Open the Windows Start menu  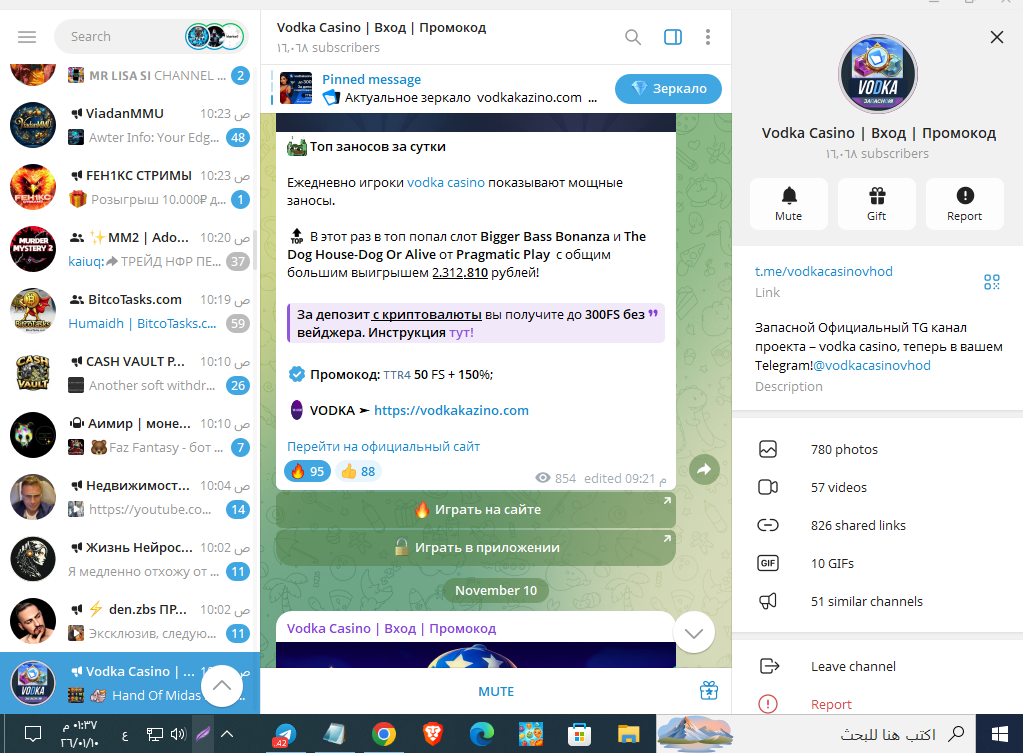tap(1000, 735)
